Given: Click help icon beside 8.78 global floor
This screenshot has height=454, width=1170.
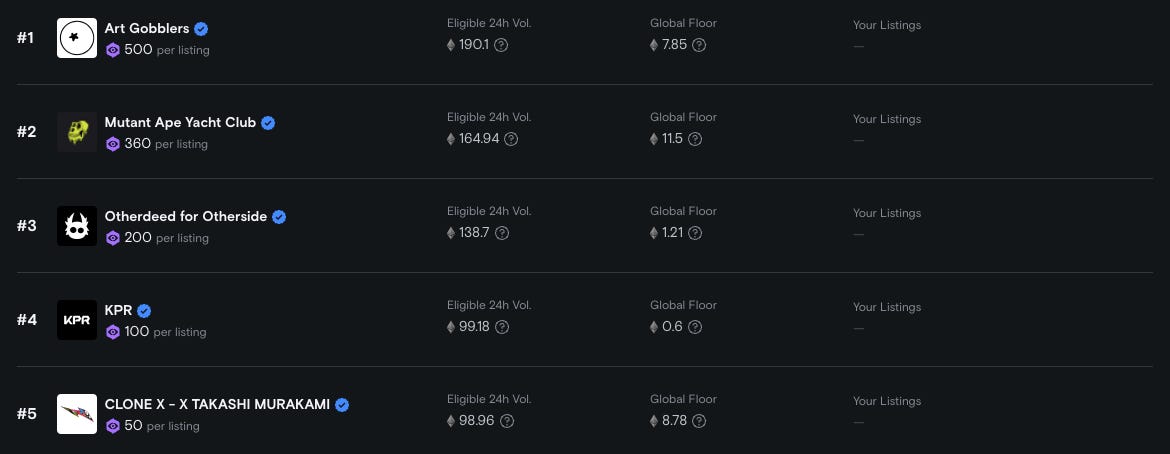Looking at the screenshot, I should point(699,421).
